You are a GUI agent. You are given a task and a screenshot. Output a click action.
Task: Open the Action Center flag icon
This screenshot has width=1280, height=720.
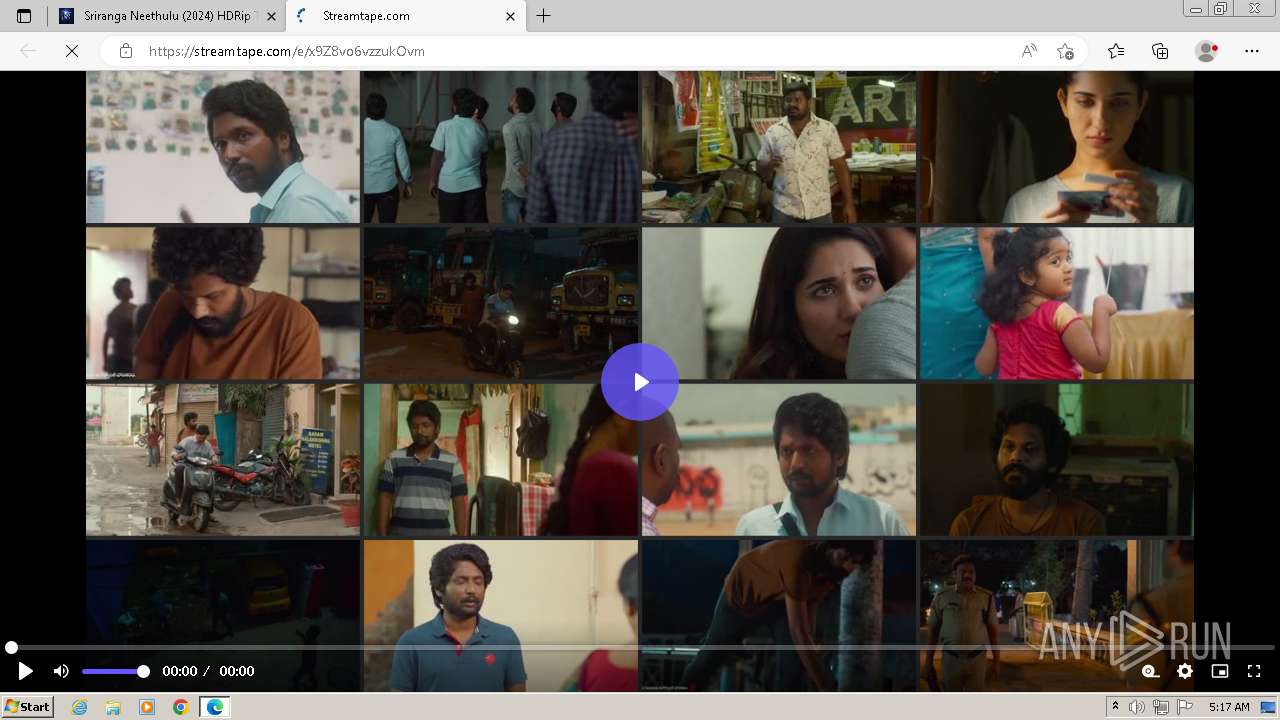point(1184,707)
